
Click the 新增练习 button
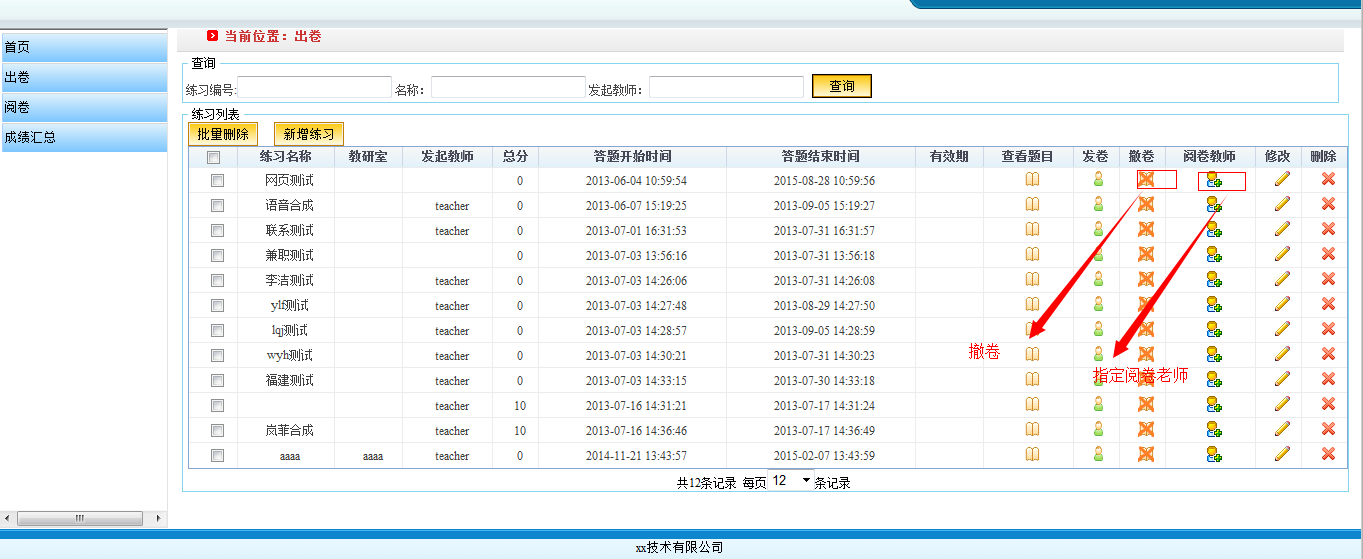tap(309, 133)
